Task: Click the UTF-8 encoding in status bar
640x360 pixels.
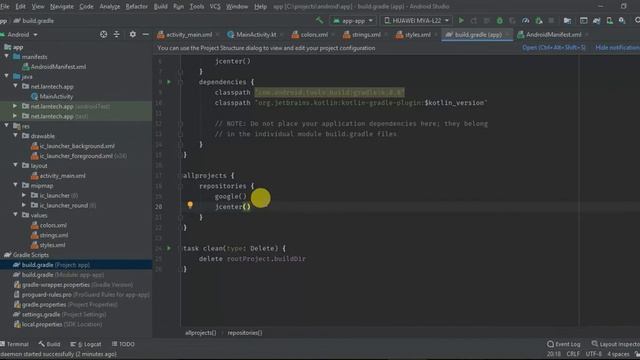Action: coord(593,354)
